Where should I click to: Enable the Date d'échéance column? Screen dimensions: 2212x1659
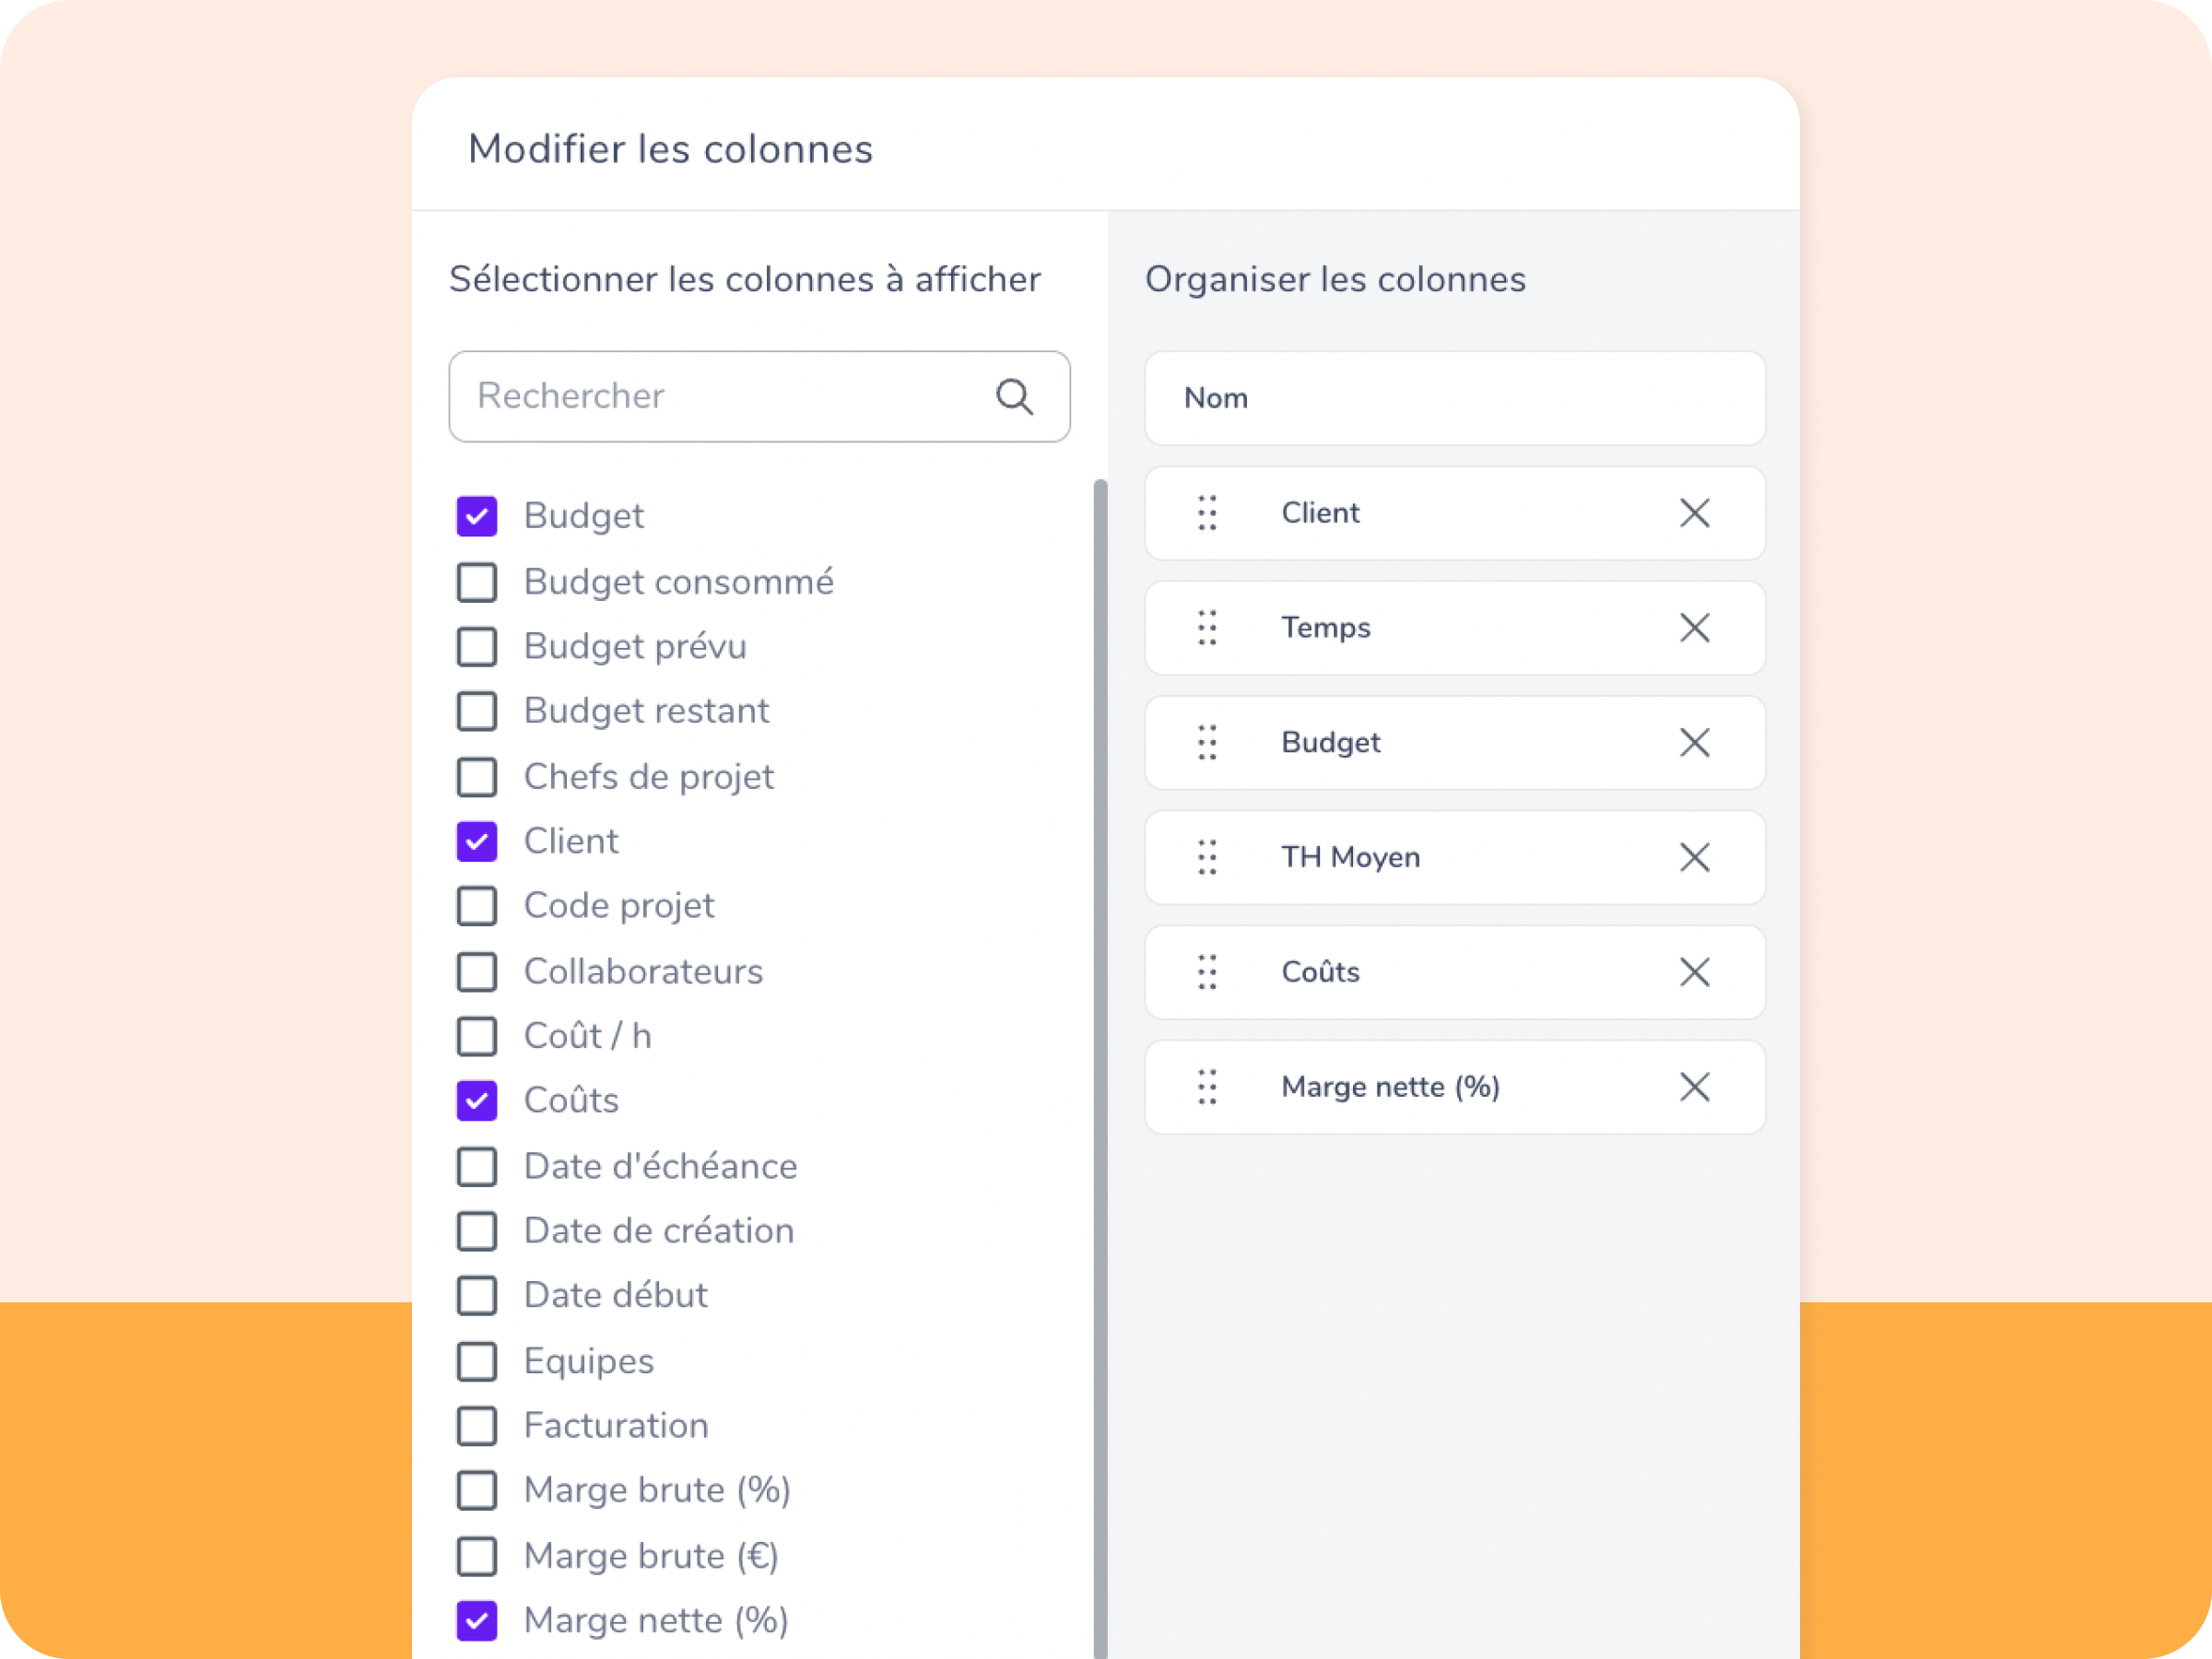click(x=477, y=1166)
